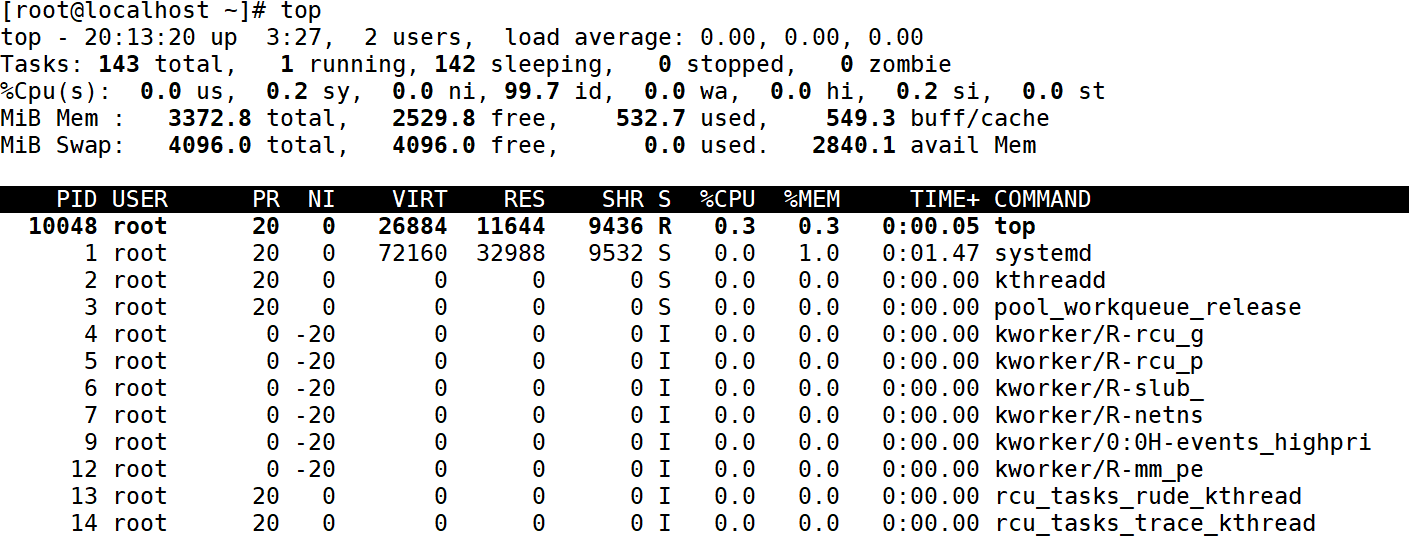
Task: Click the TIME+ column header
Action: pos(945,199)
